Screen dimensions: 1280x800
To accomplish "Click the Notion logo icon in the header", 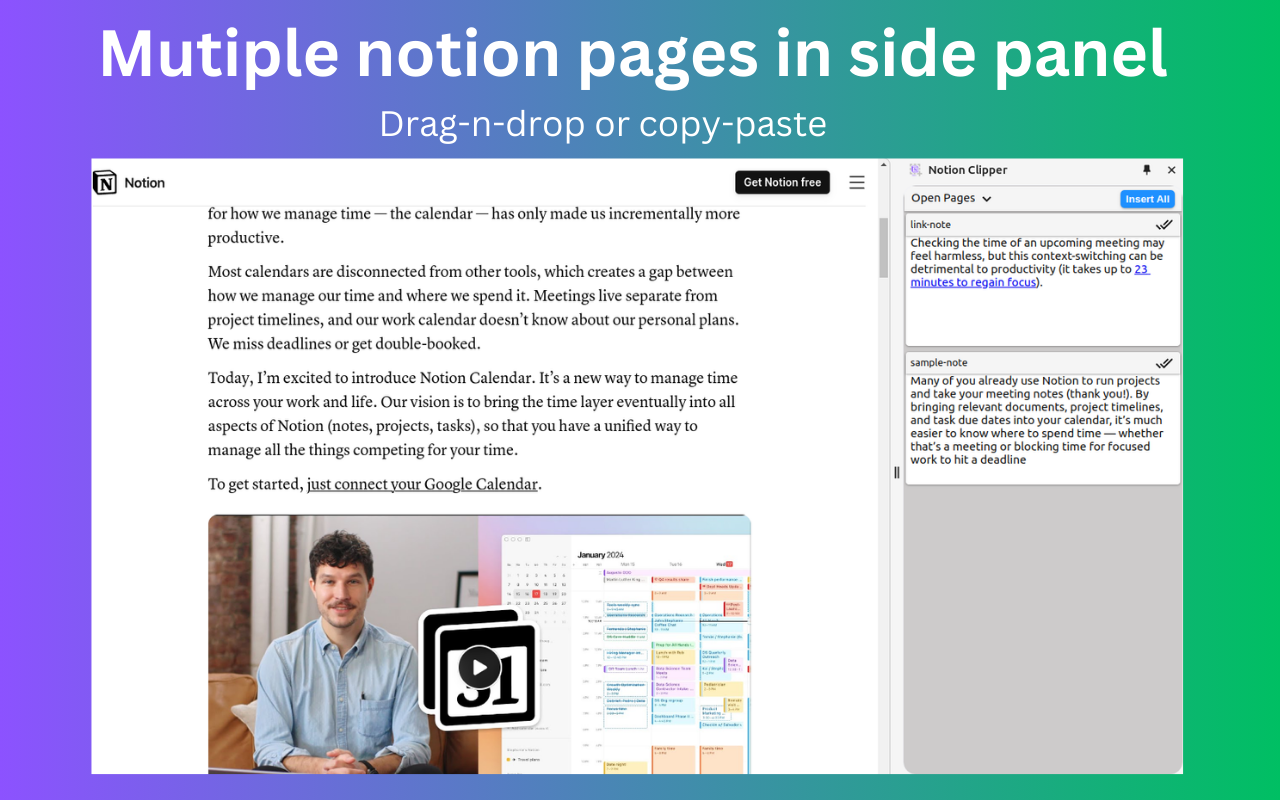I will point(104,182).
